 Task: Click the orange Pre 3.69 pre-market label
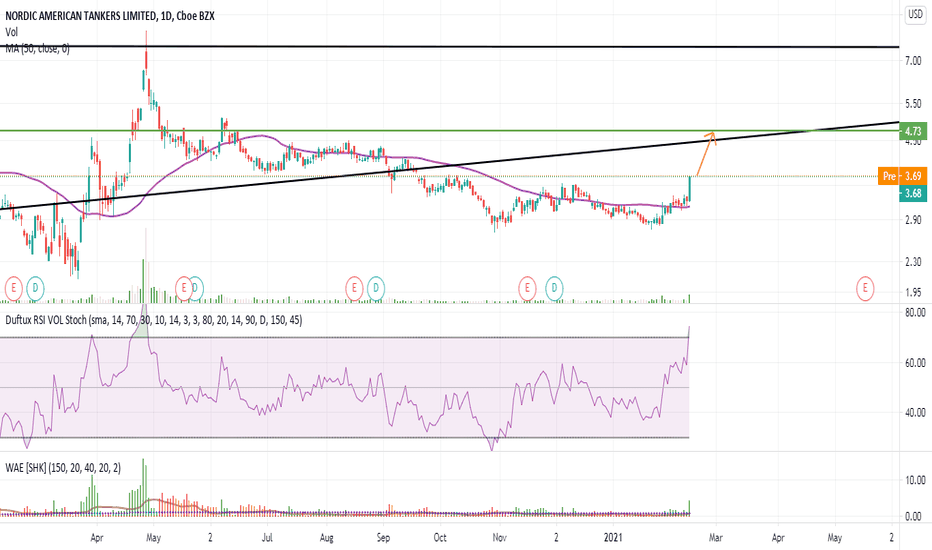pos(902,176)
